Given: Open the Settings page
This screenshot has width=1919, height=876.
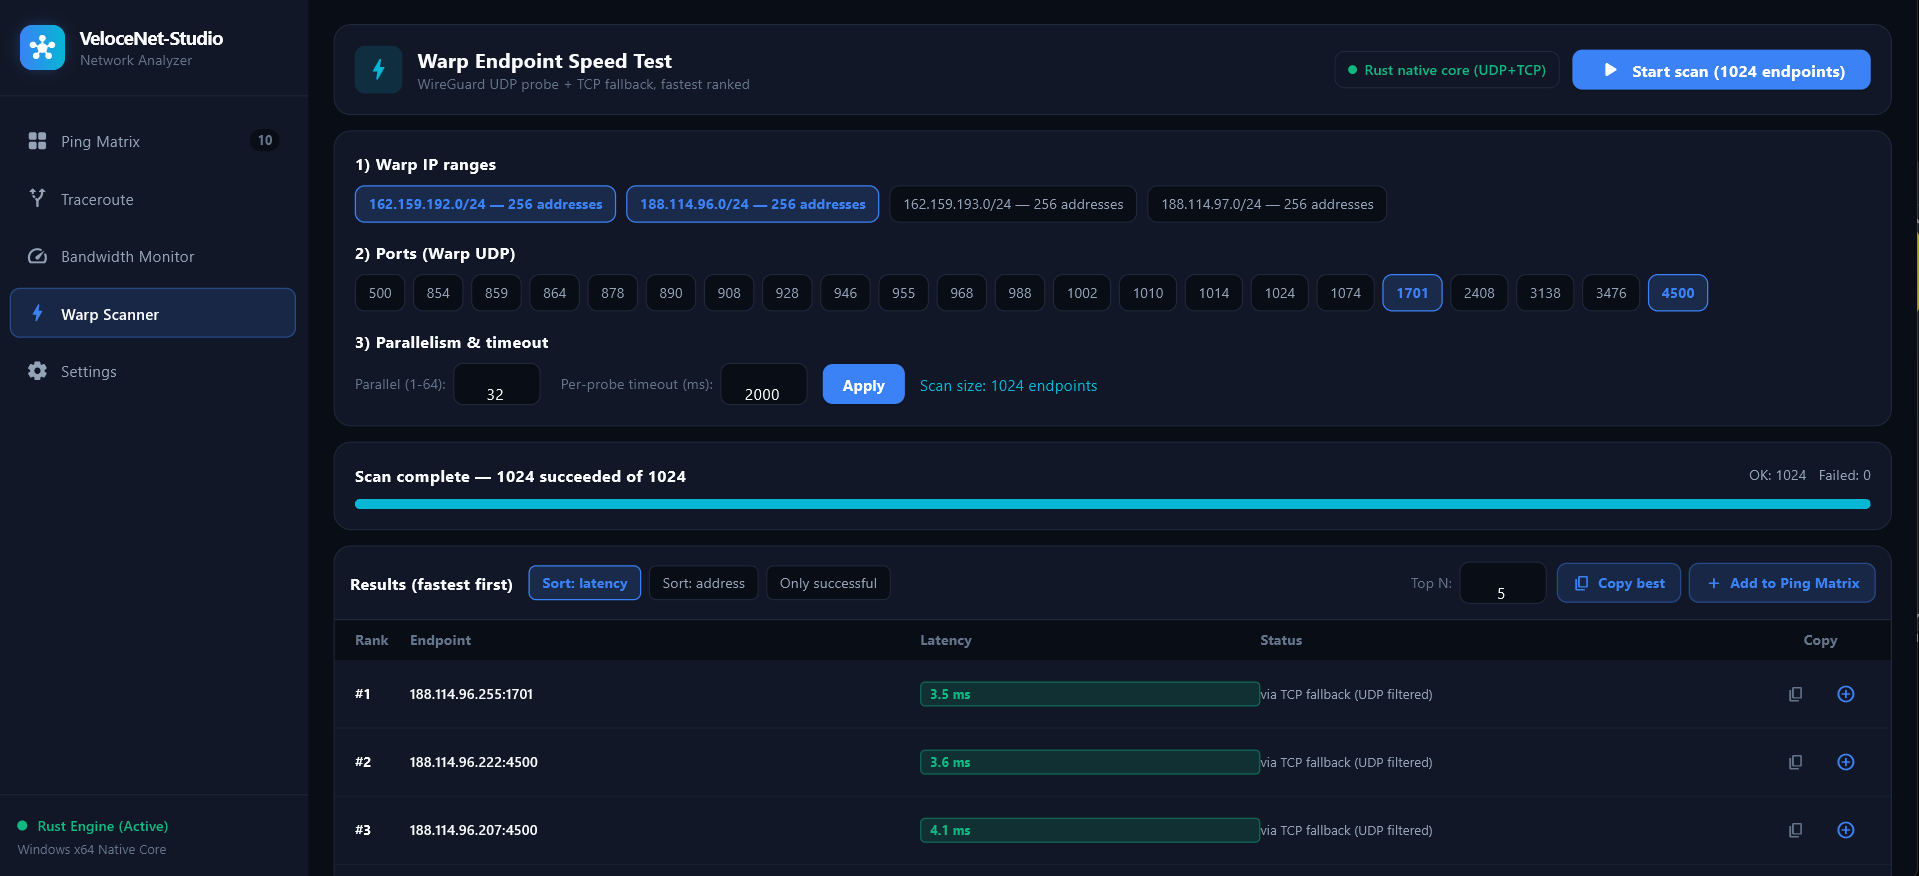Looking at the screenshot, I should (153, 371).
